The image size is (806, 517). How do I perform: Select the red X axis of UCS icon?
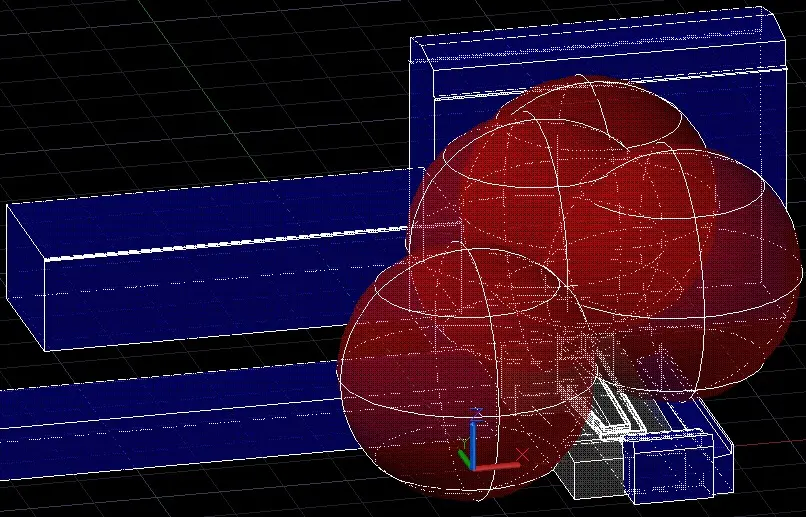tap(497, 466)
